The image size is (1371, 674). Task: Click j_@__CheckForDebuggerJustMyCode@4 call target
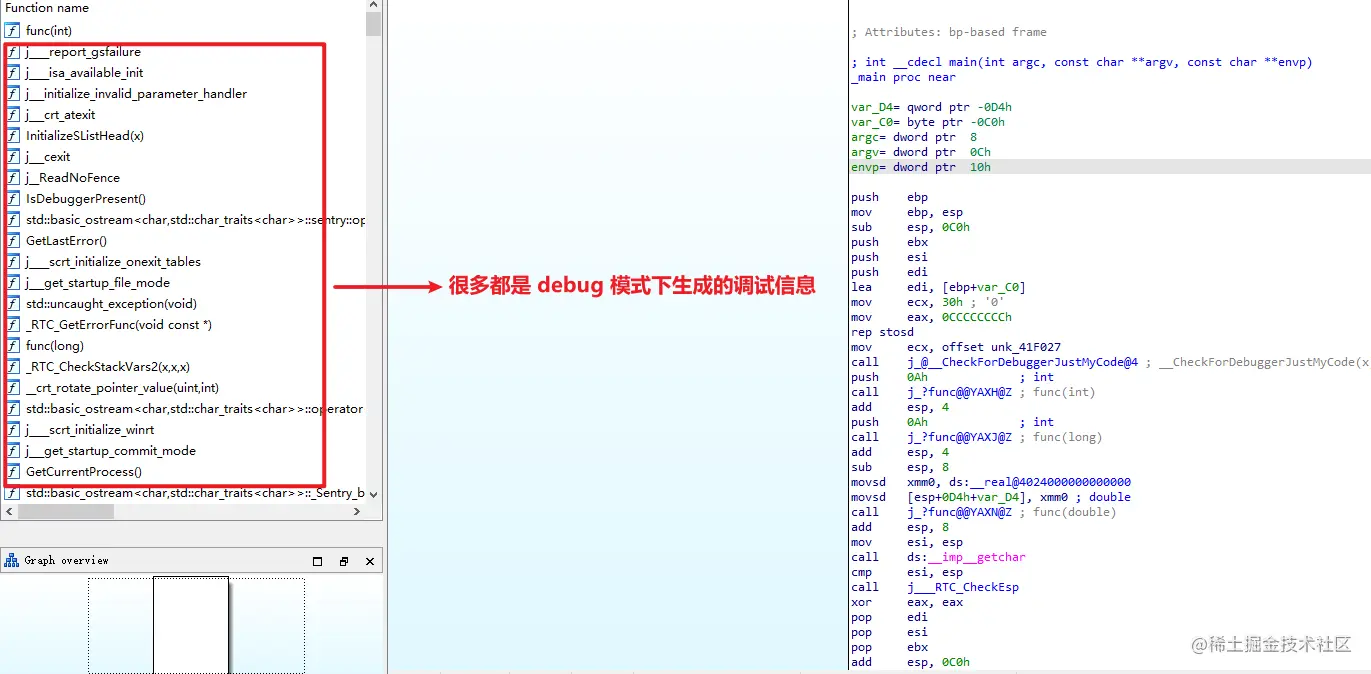point(1022,362)
